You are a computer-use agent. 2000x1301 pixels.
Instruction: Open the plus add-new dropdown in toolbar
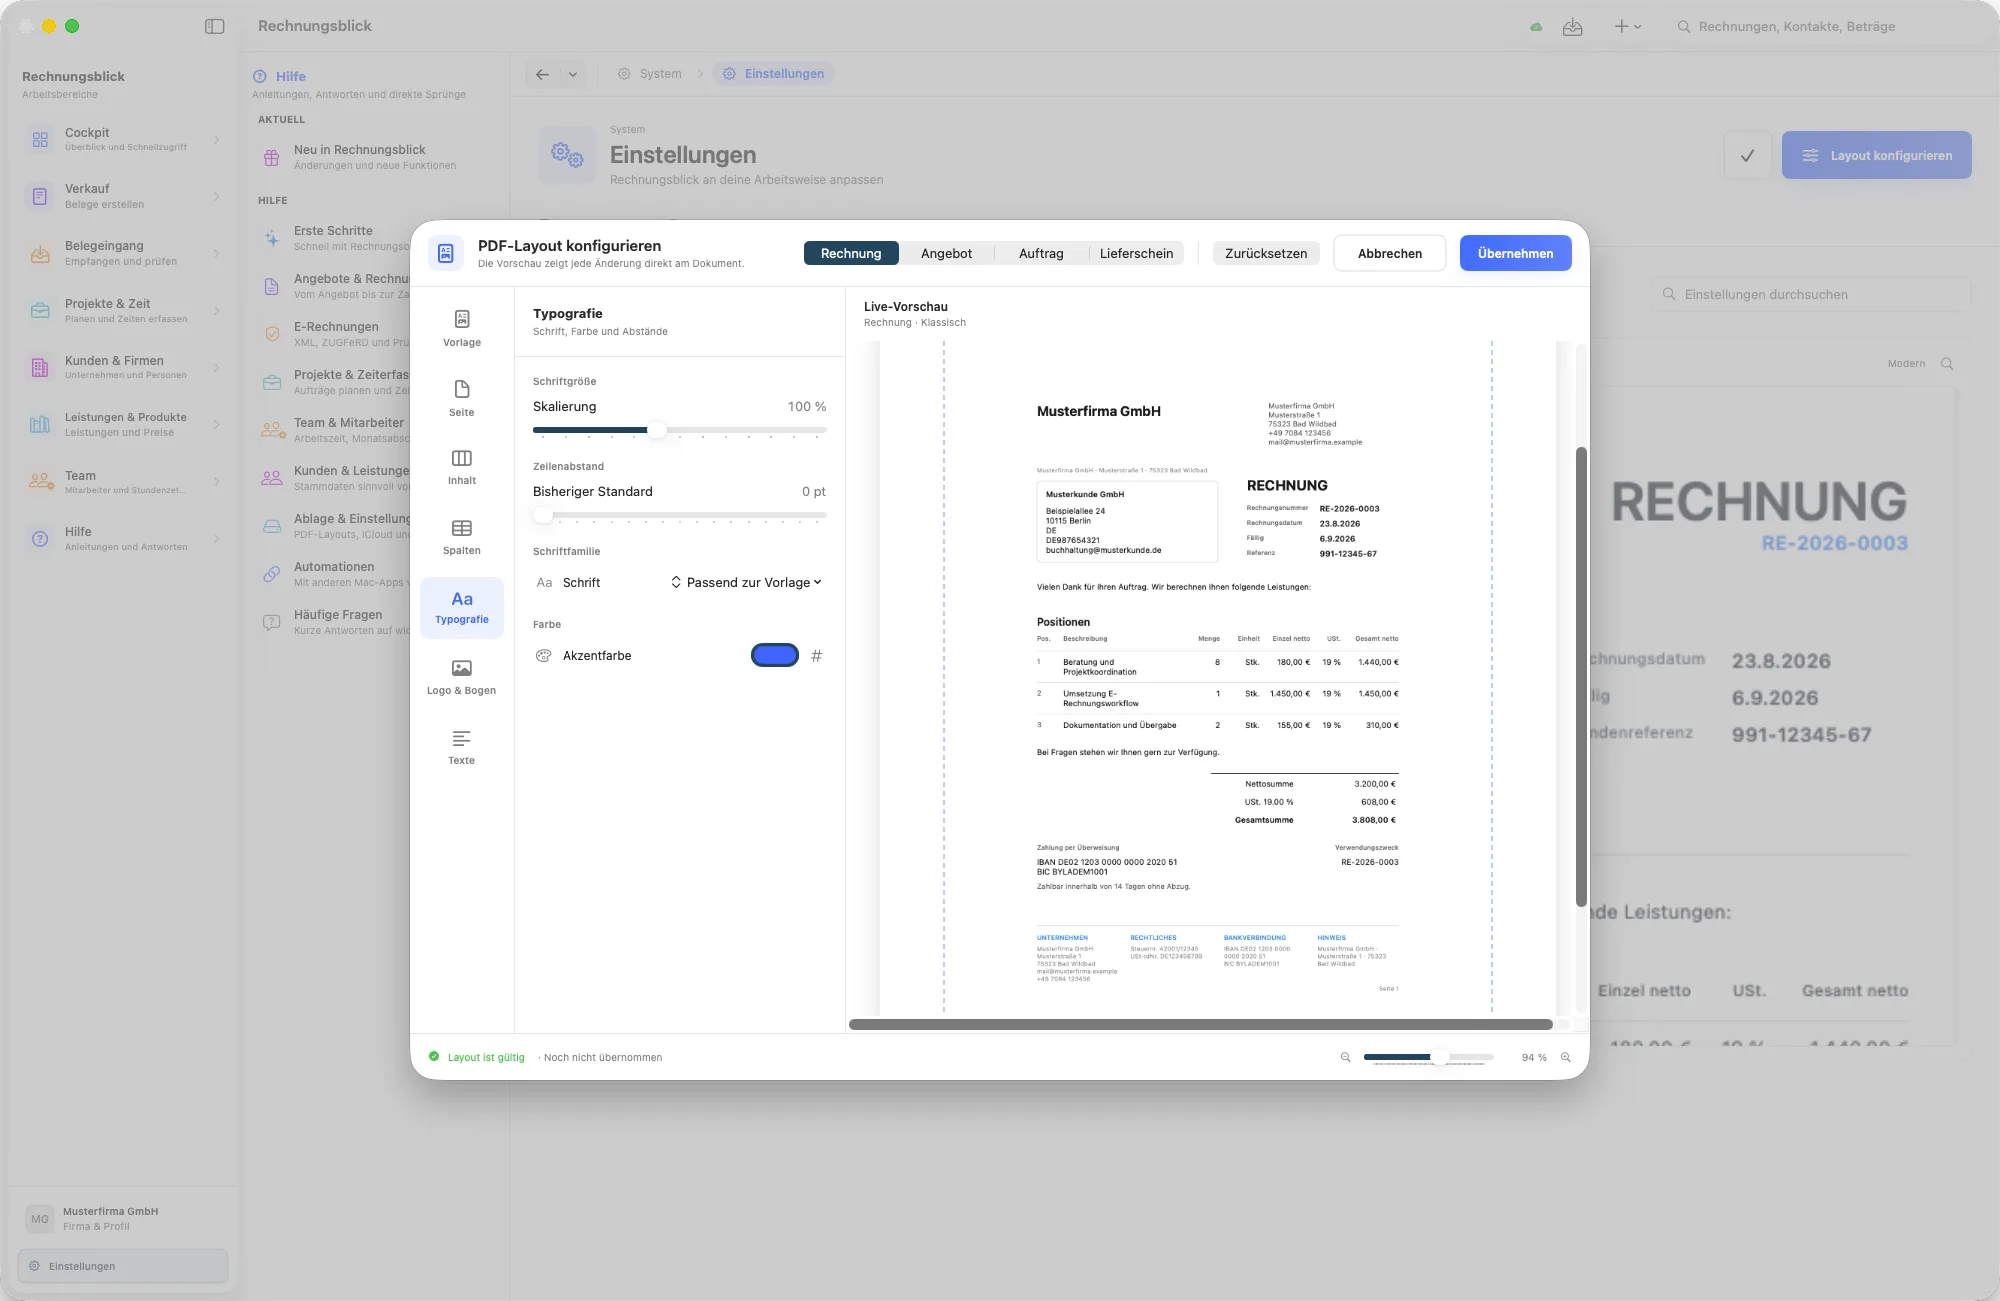point(1628,27)
